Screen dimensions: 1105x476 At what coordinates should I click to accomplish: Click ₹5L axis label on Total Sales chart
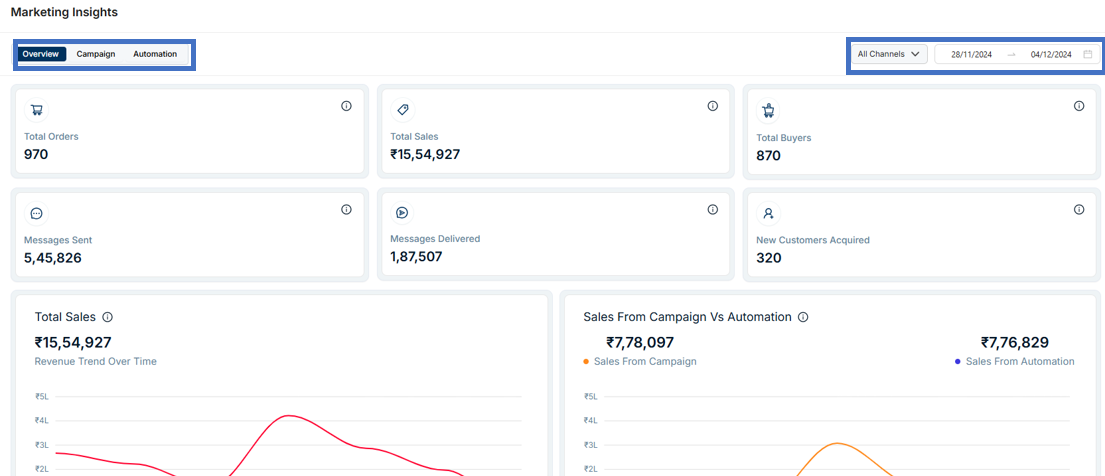coord(42,397)
